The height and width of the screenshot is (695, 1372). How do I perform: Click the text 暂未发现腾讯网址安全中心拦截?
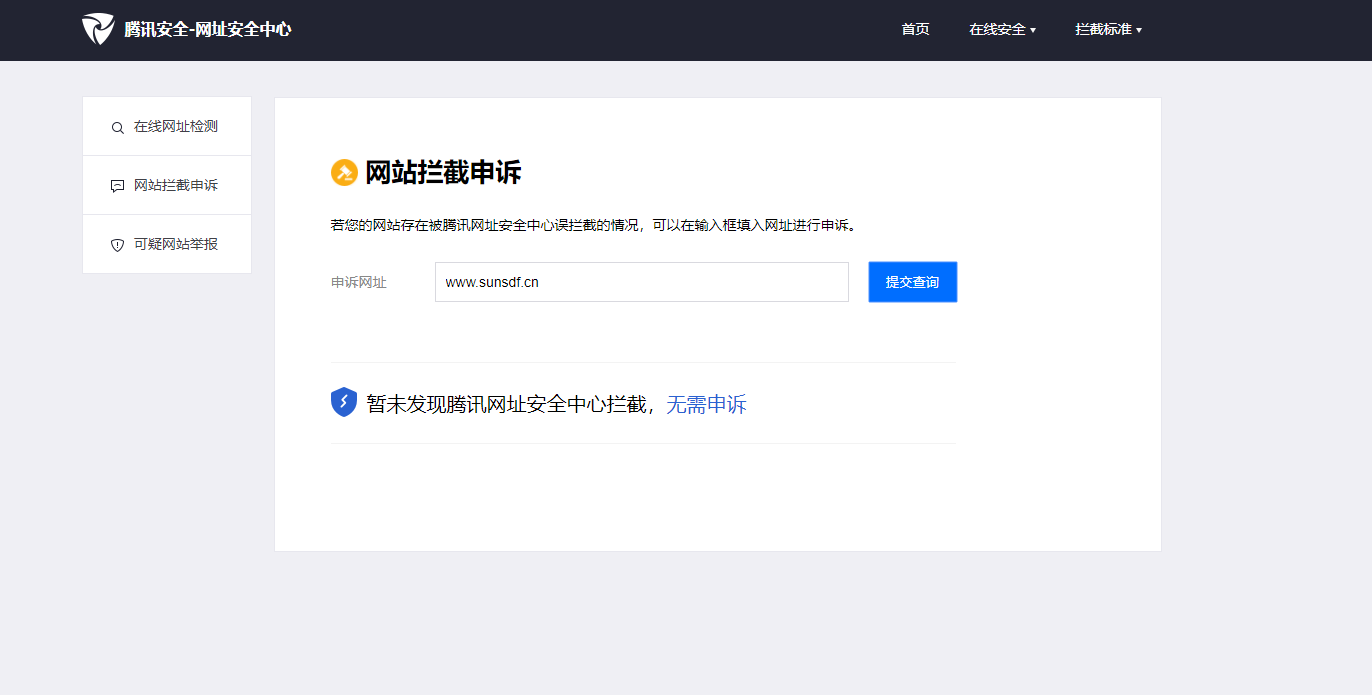pyautogui.click(x=506, y=405)
